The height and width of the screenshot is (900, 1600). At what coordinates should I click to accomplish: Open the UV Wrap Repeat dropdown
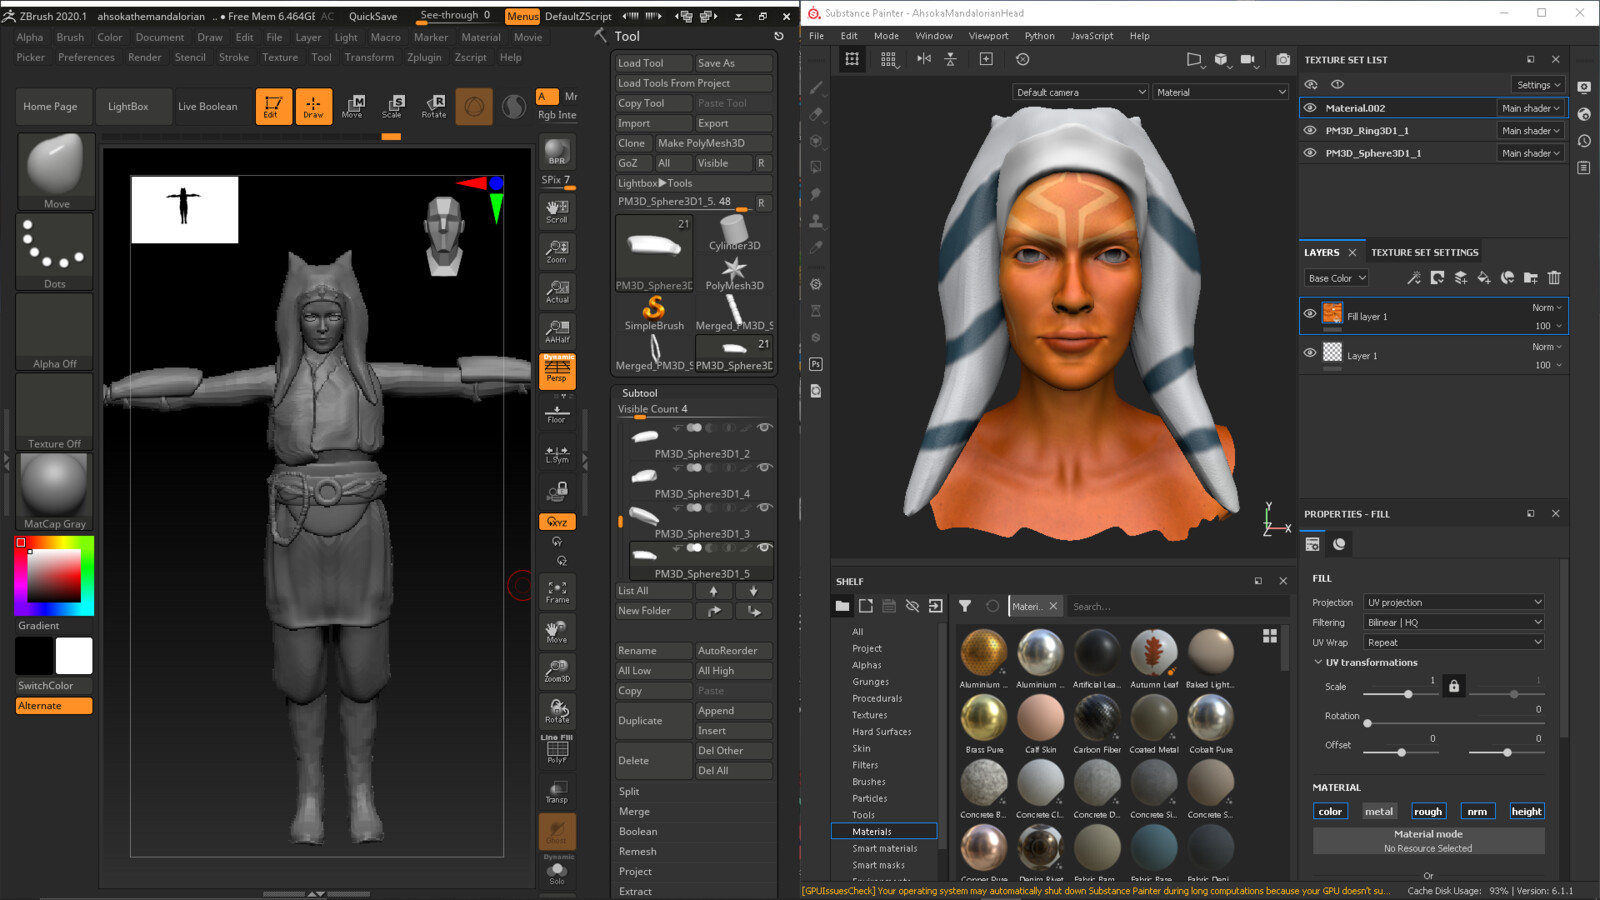click(x=1455, y=642)
